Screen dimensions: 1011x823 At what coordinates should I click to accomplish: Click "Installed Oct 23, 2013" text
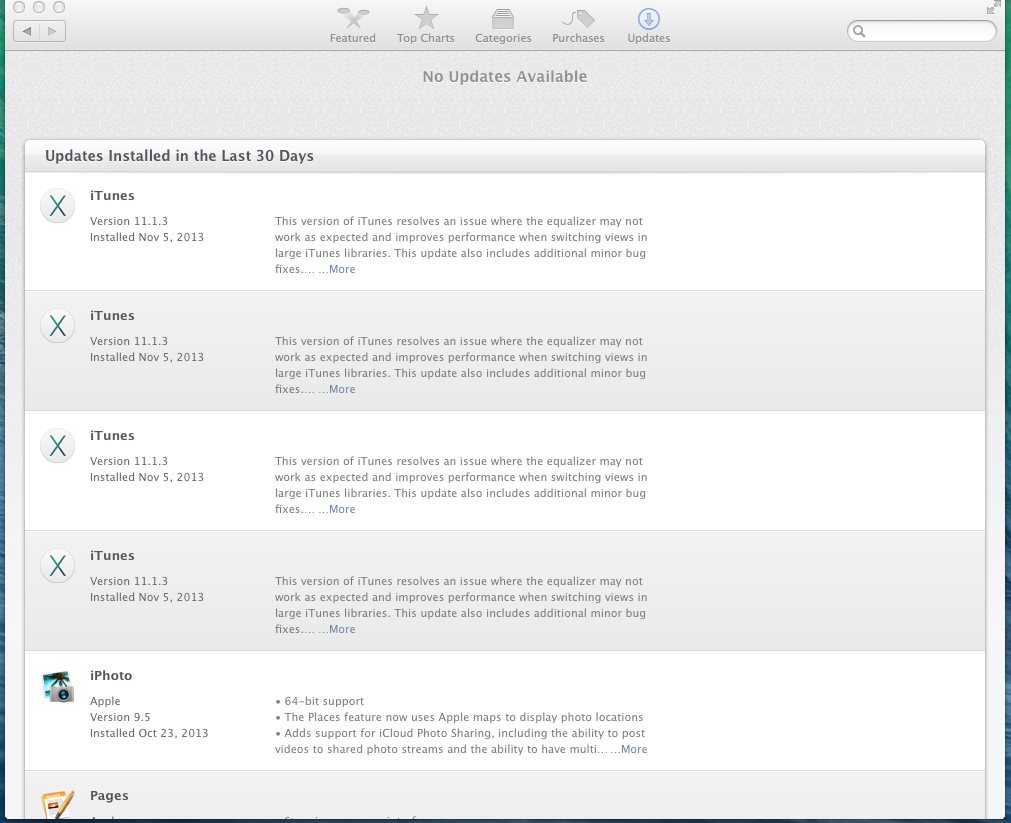point(149,733)
